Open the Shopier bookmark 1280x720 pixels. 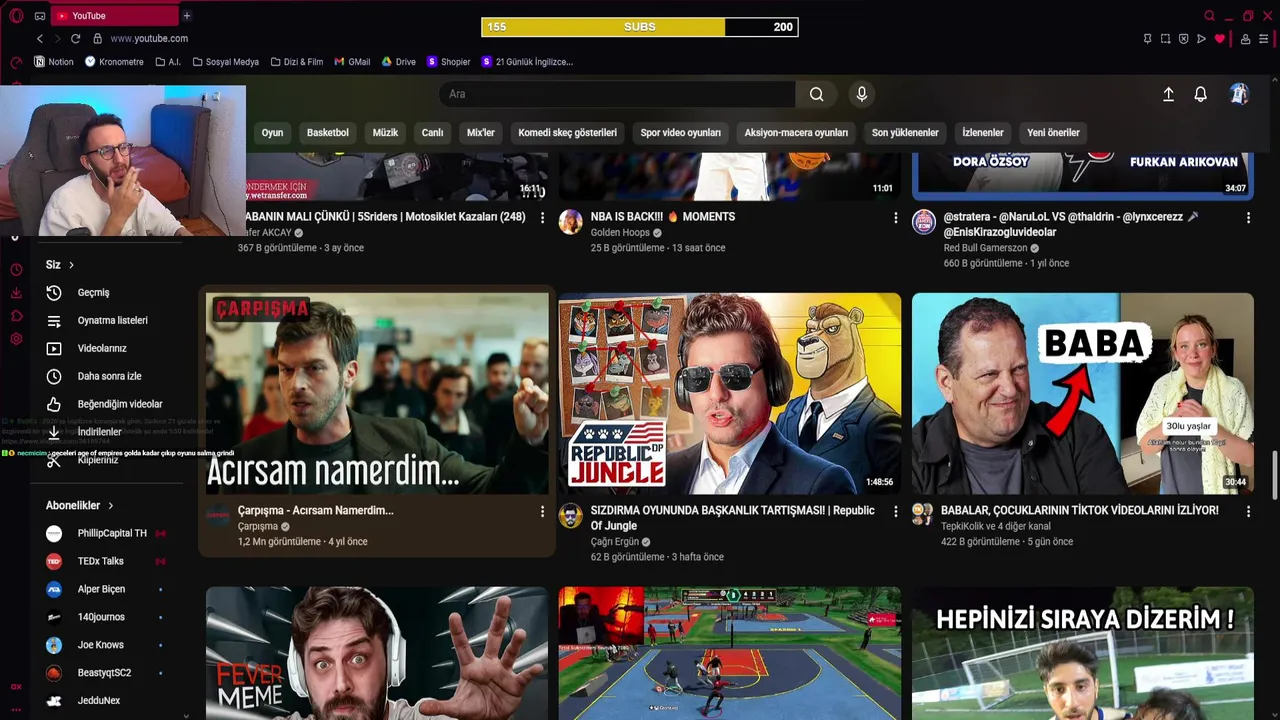(x=449, y=62)
